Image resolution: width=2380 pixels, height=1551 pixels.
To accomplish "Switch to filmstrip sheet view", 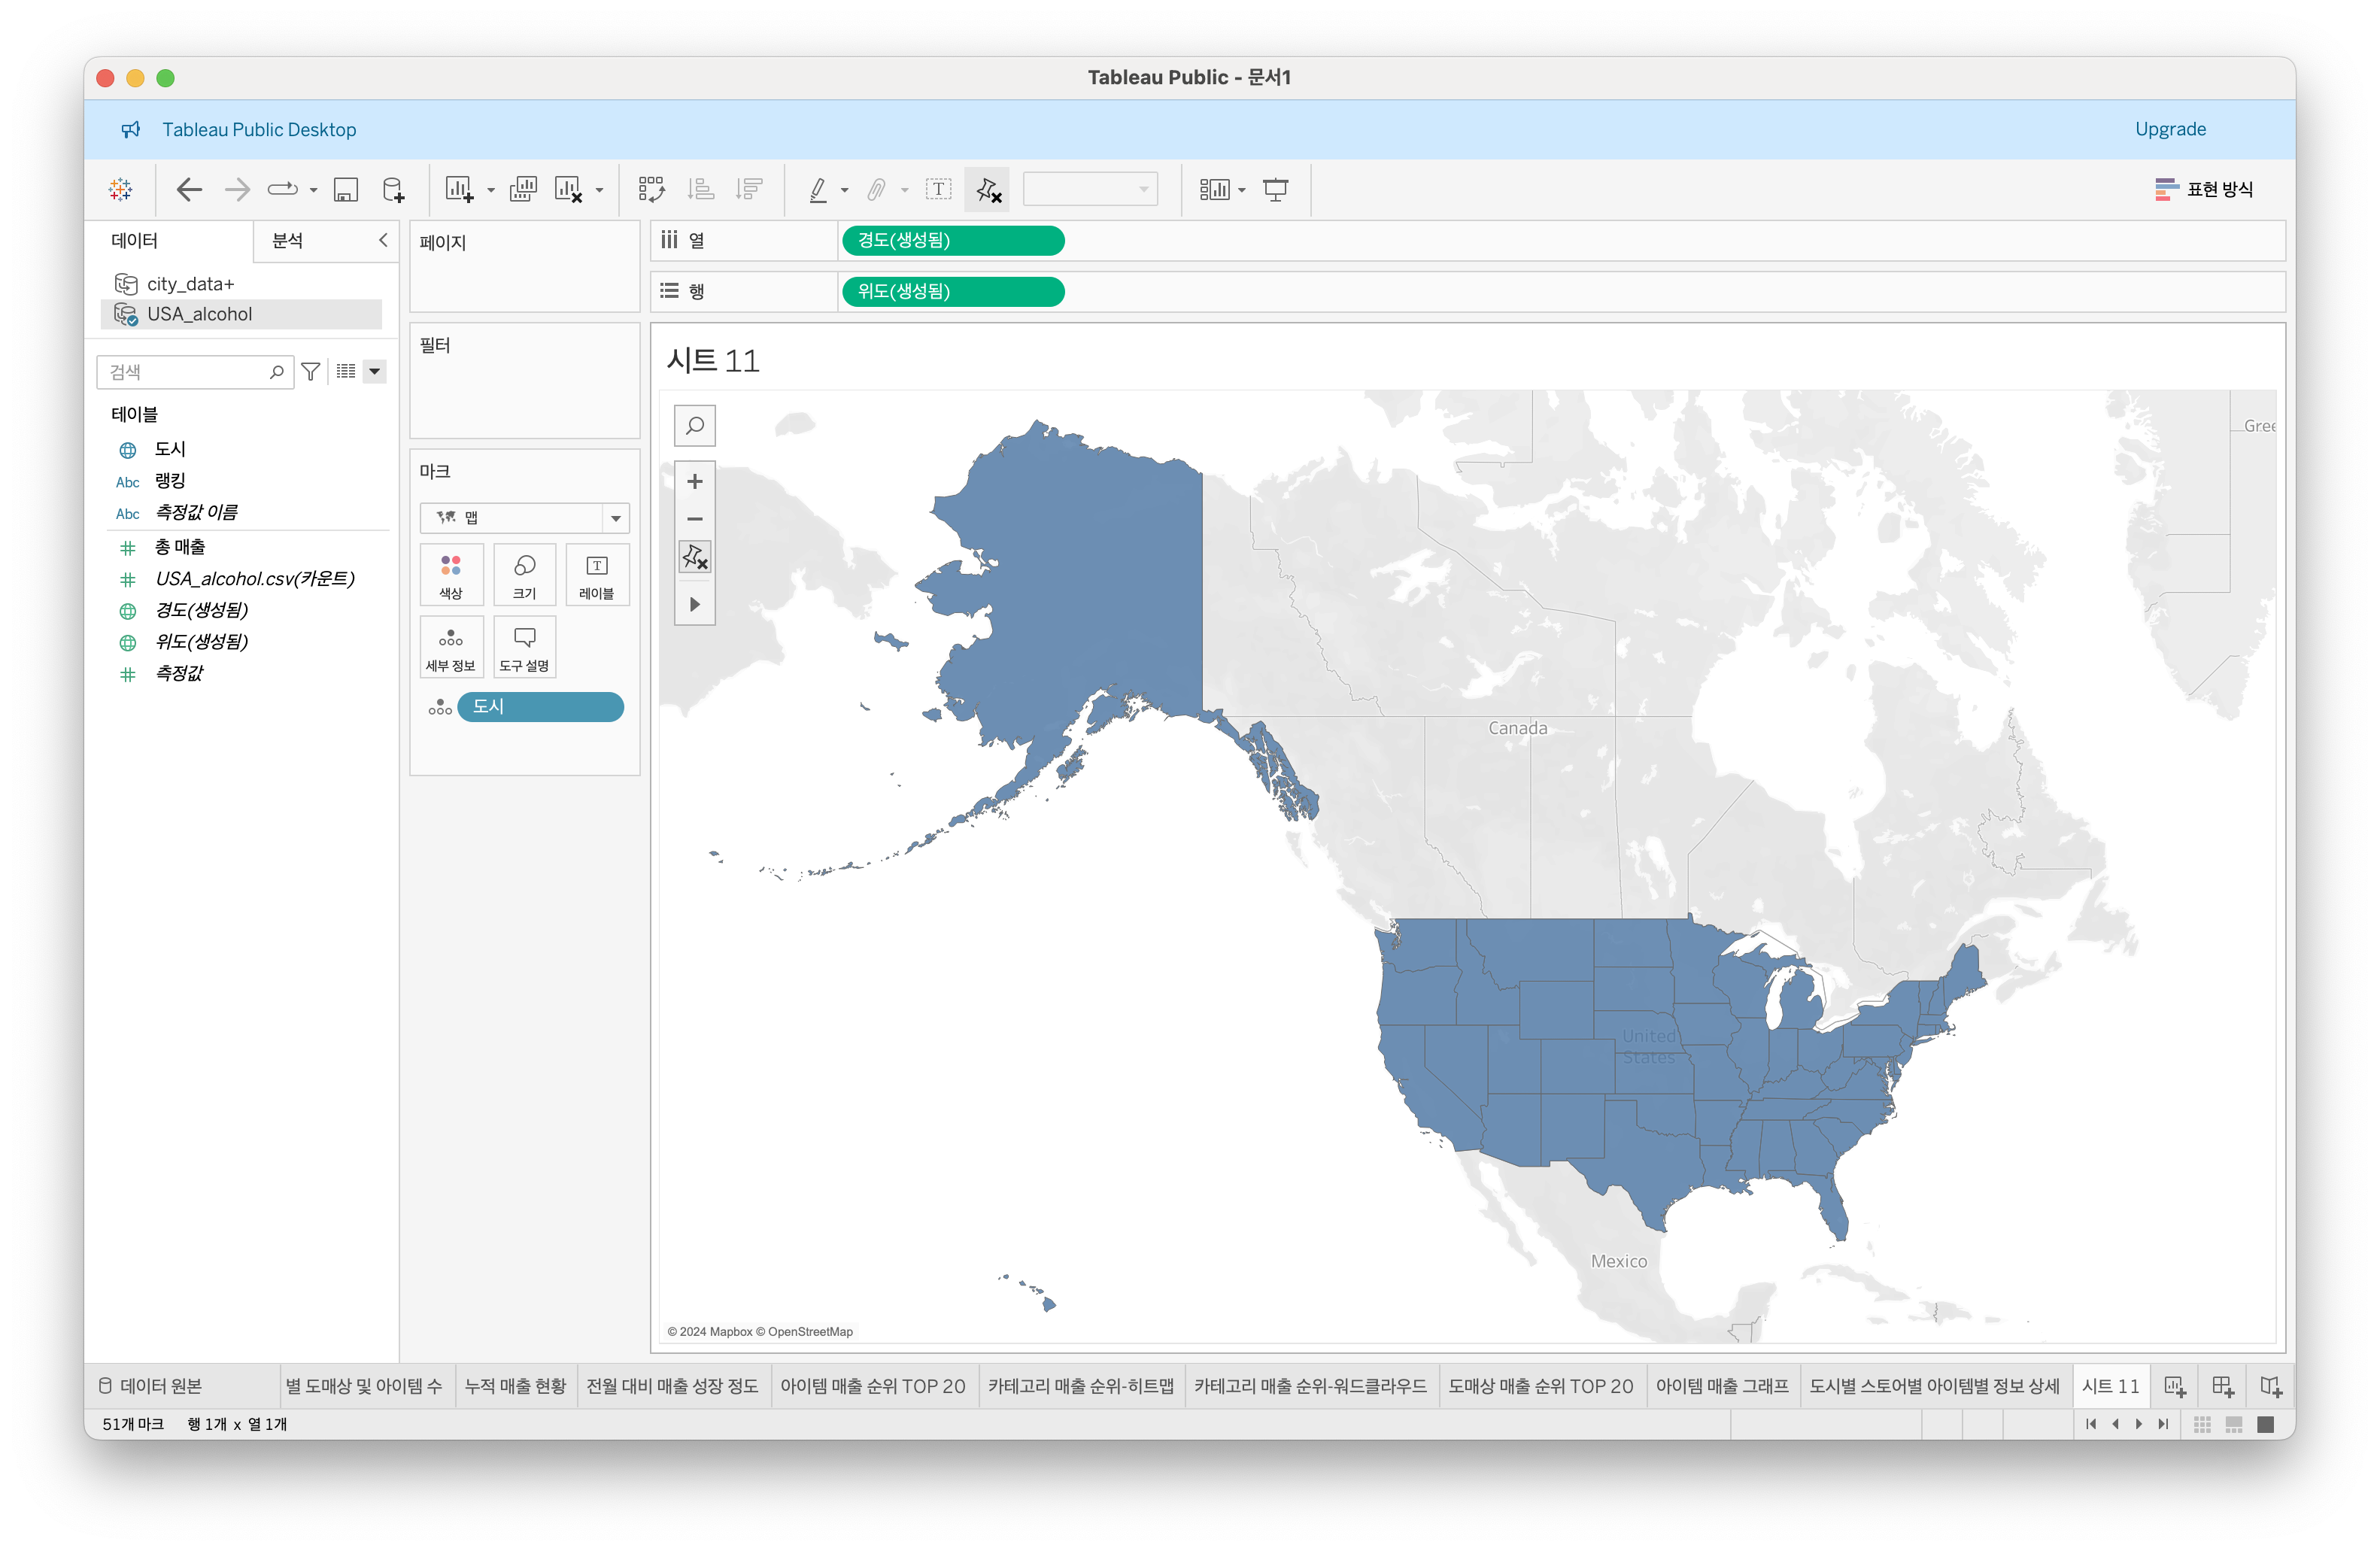I will click(2233, 1424).
